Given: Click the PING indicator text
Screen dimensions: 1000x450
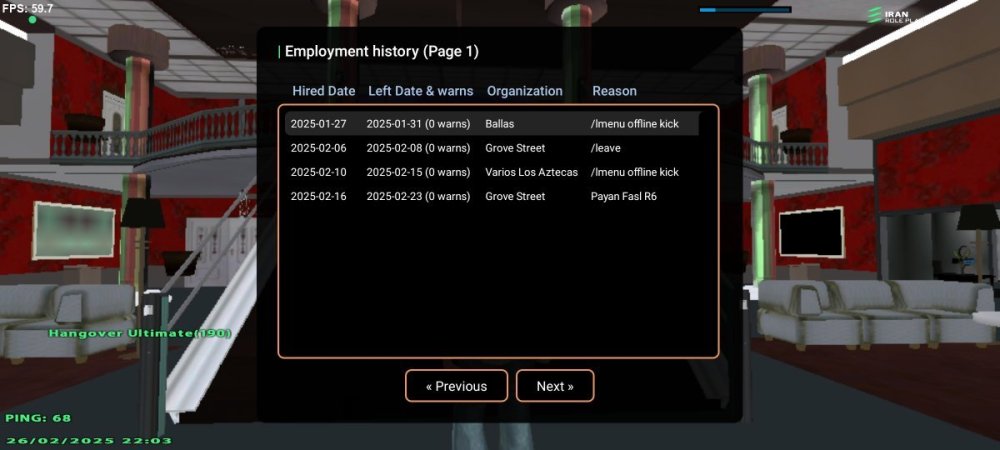Looking at the screenshot, I should point(38,418).
